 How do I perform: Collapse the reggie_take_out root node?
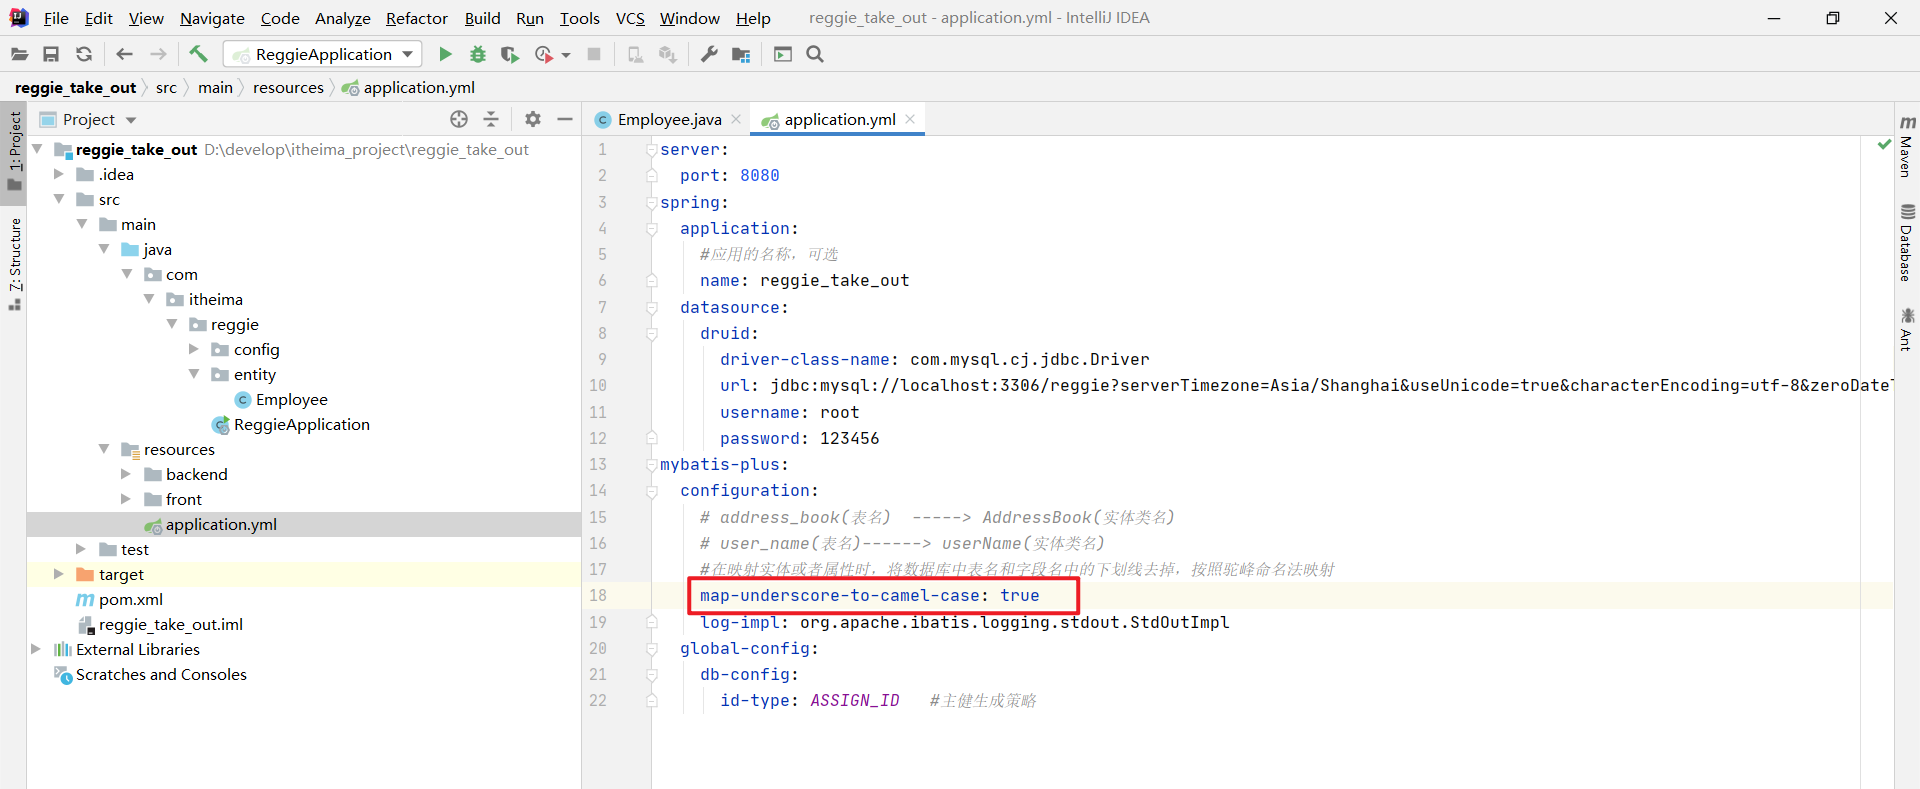37,149
